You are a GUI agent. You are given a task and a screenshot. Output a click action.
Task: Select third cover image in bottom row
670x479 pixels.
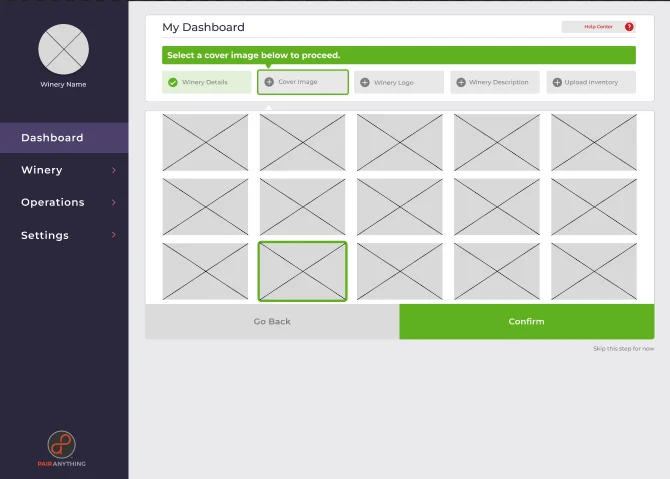point(400,271)
